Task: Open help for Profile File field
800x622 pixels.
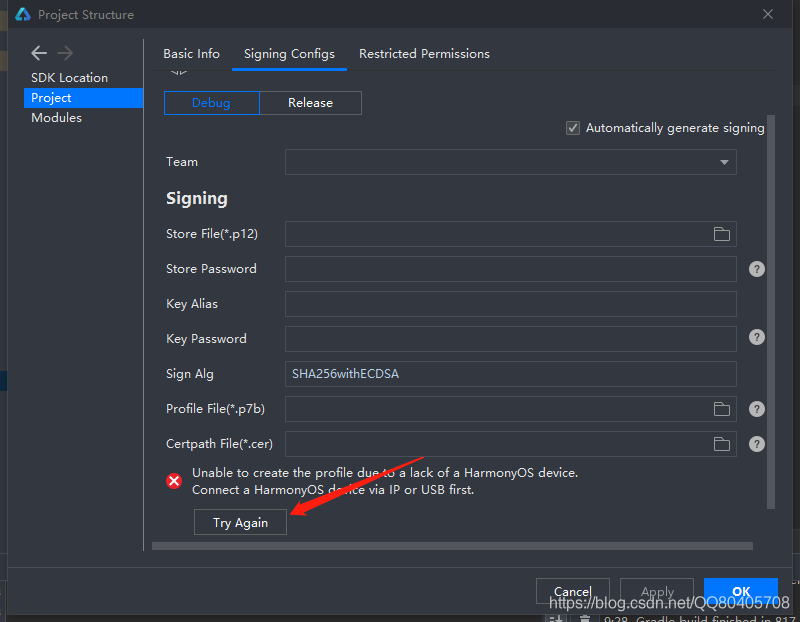Action: click(x=757, y=409)
